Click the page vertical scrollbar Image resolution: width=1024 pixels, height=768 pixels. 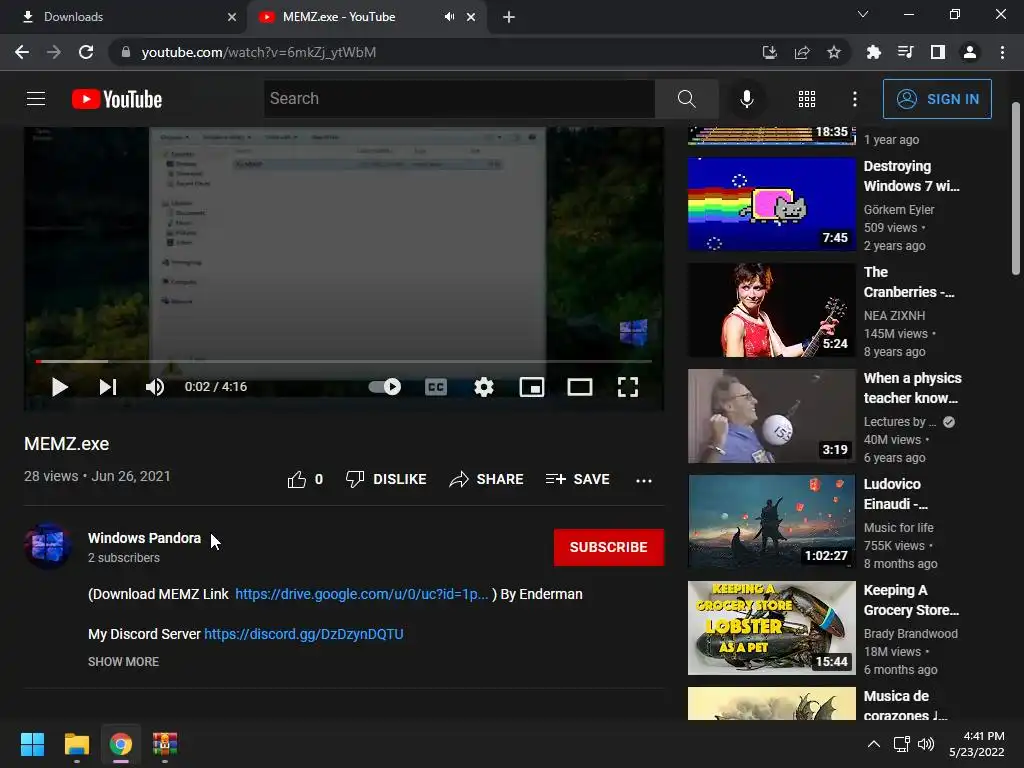1016,189
